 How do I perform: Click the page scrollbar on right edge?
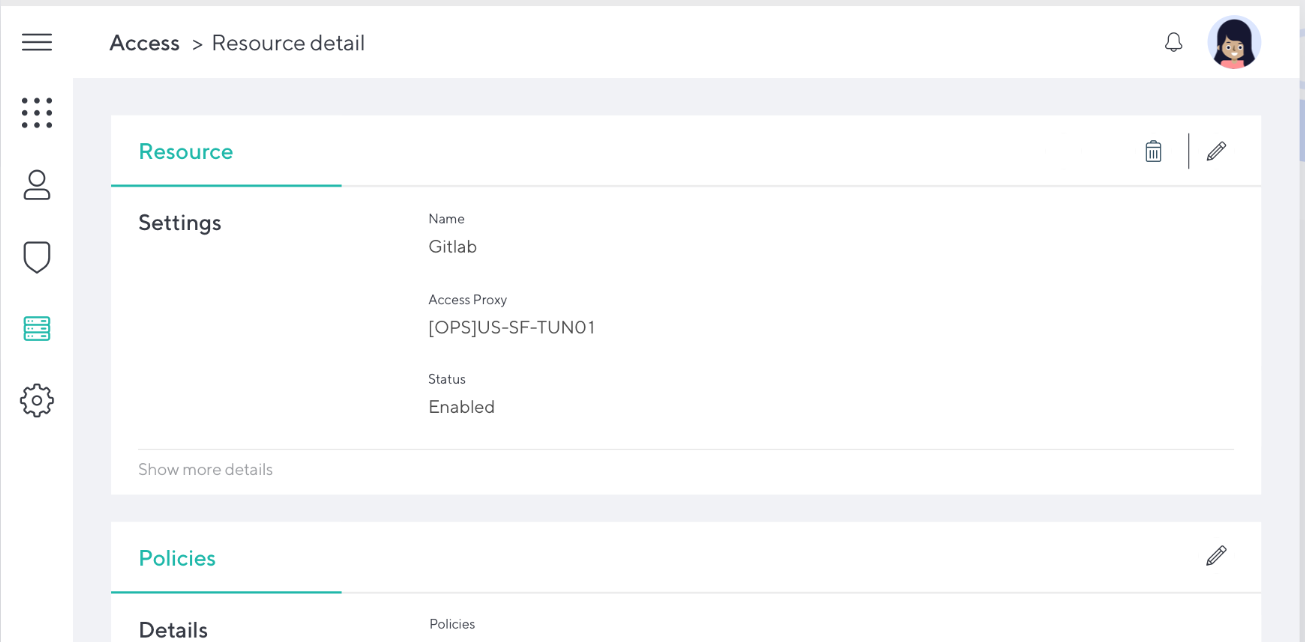tap(1301, 130)
